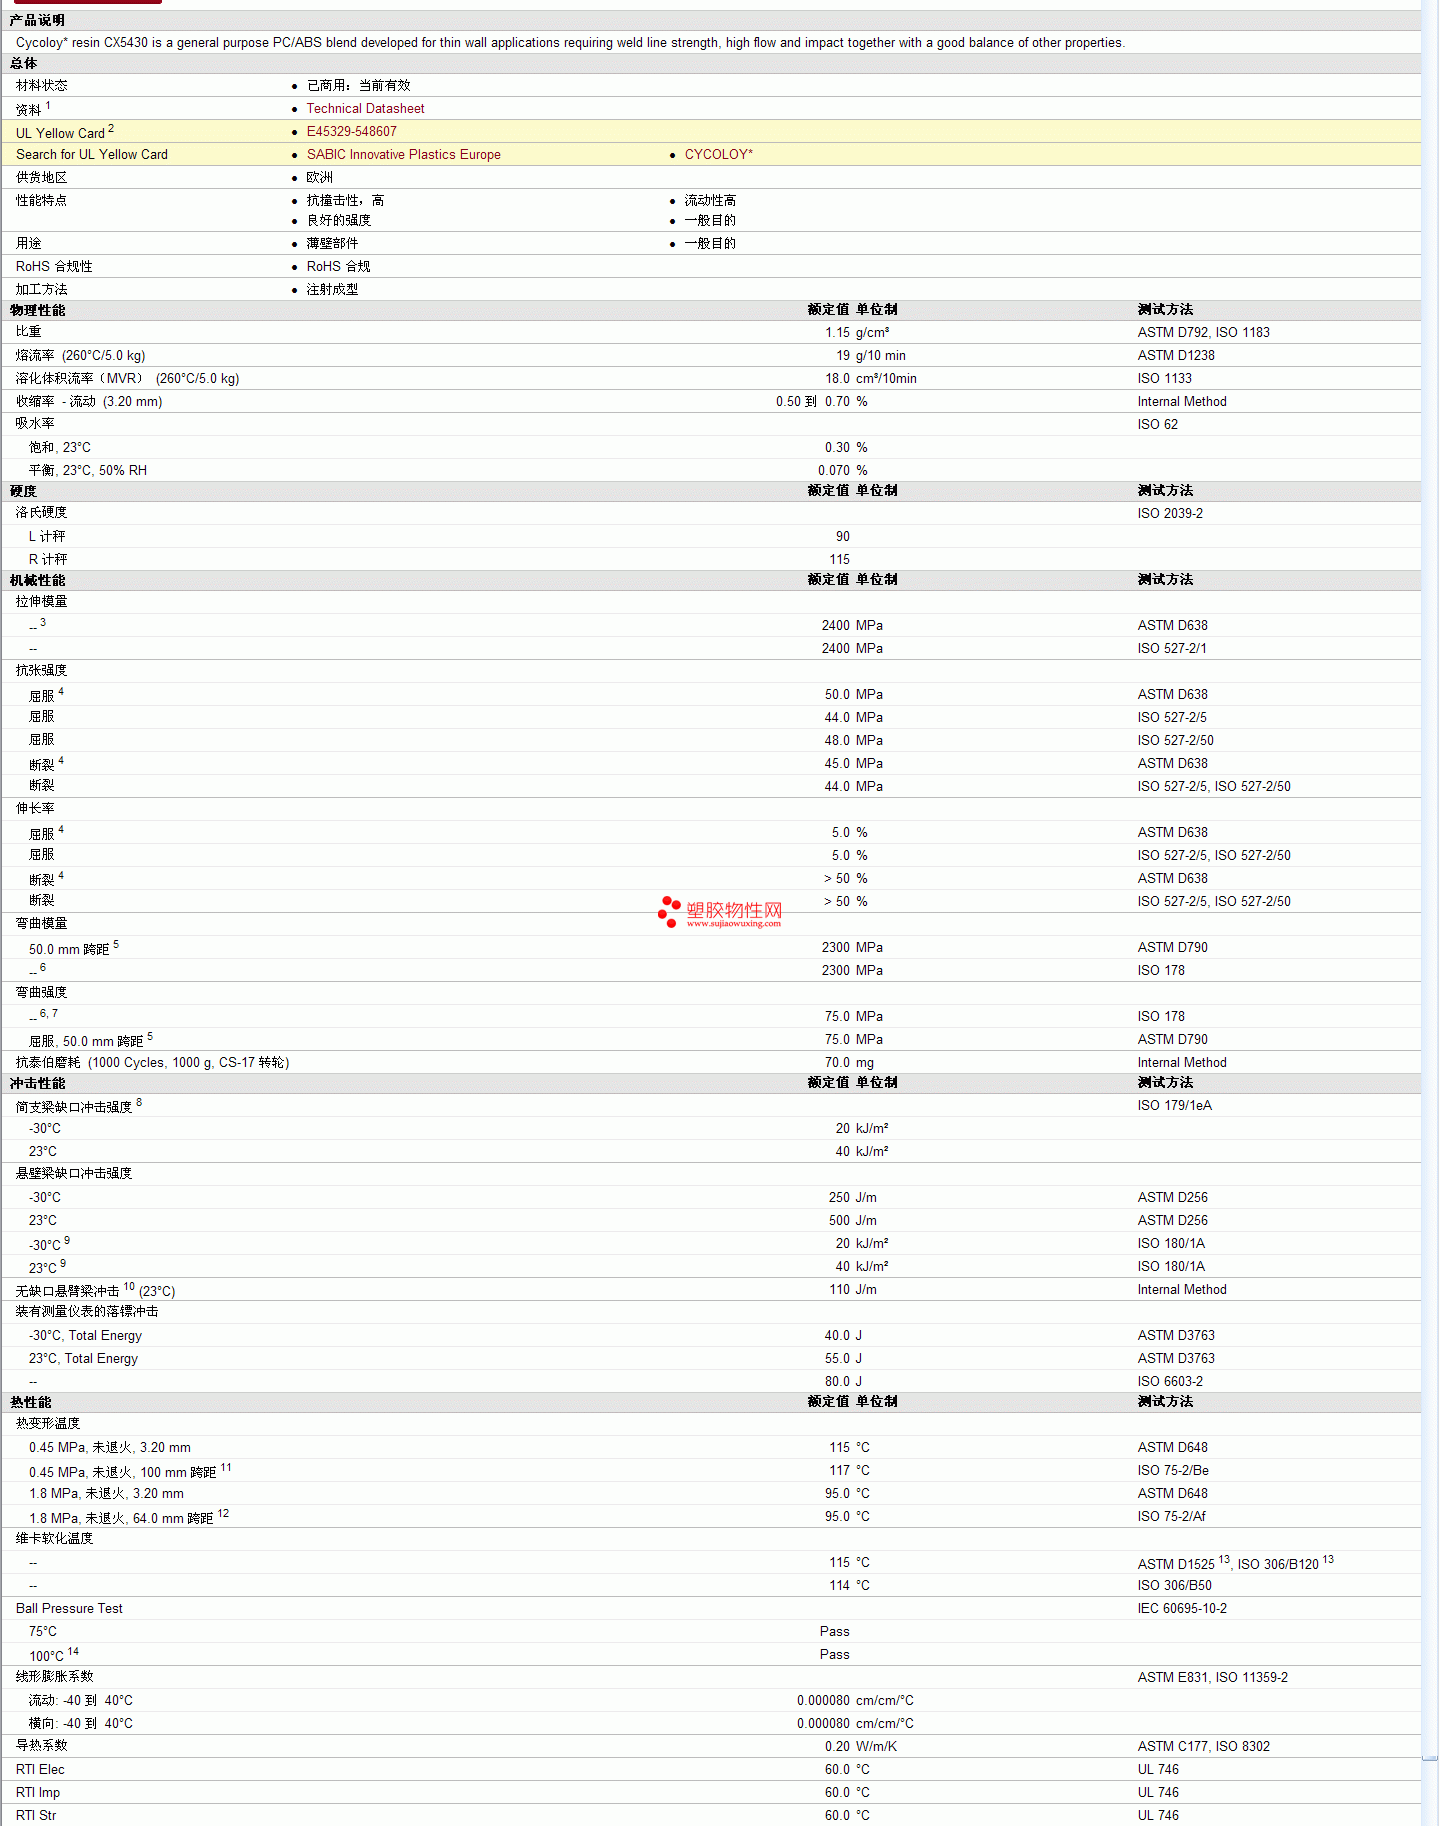Image resolution: width=1440 pixels, height=1826 pixels.
Task: Click the RTI Str row label
Action: tap(36, 1815)
